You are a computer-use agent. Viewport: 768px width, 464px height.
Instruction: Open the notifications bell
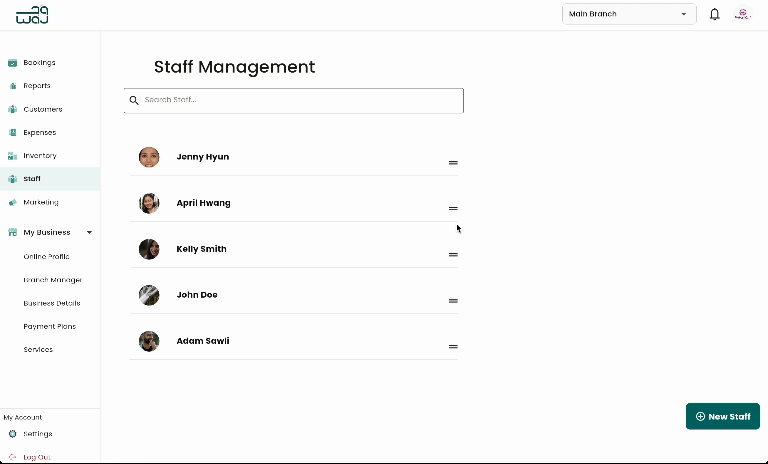pos(715,14)
